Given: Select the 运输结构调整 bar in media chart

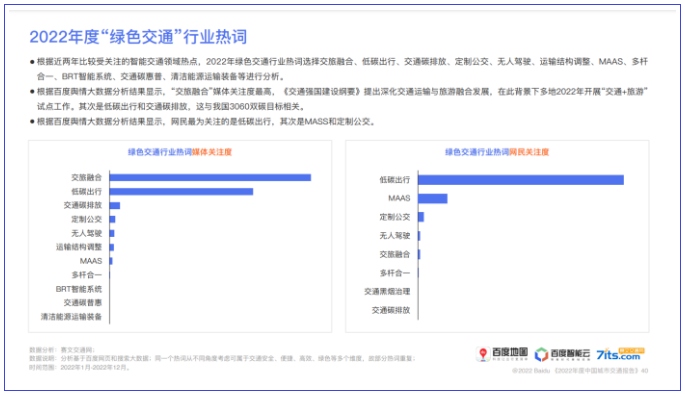Looking at the screenshot, I should [x=112, y=247].
